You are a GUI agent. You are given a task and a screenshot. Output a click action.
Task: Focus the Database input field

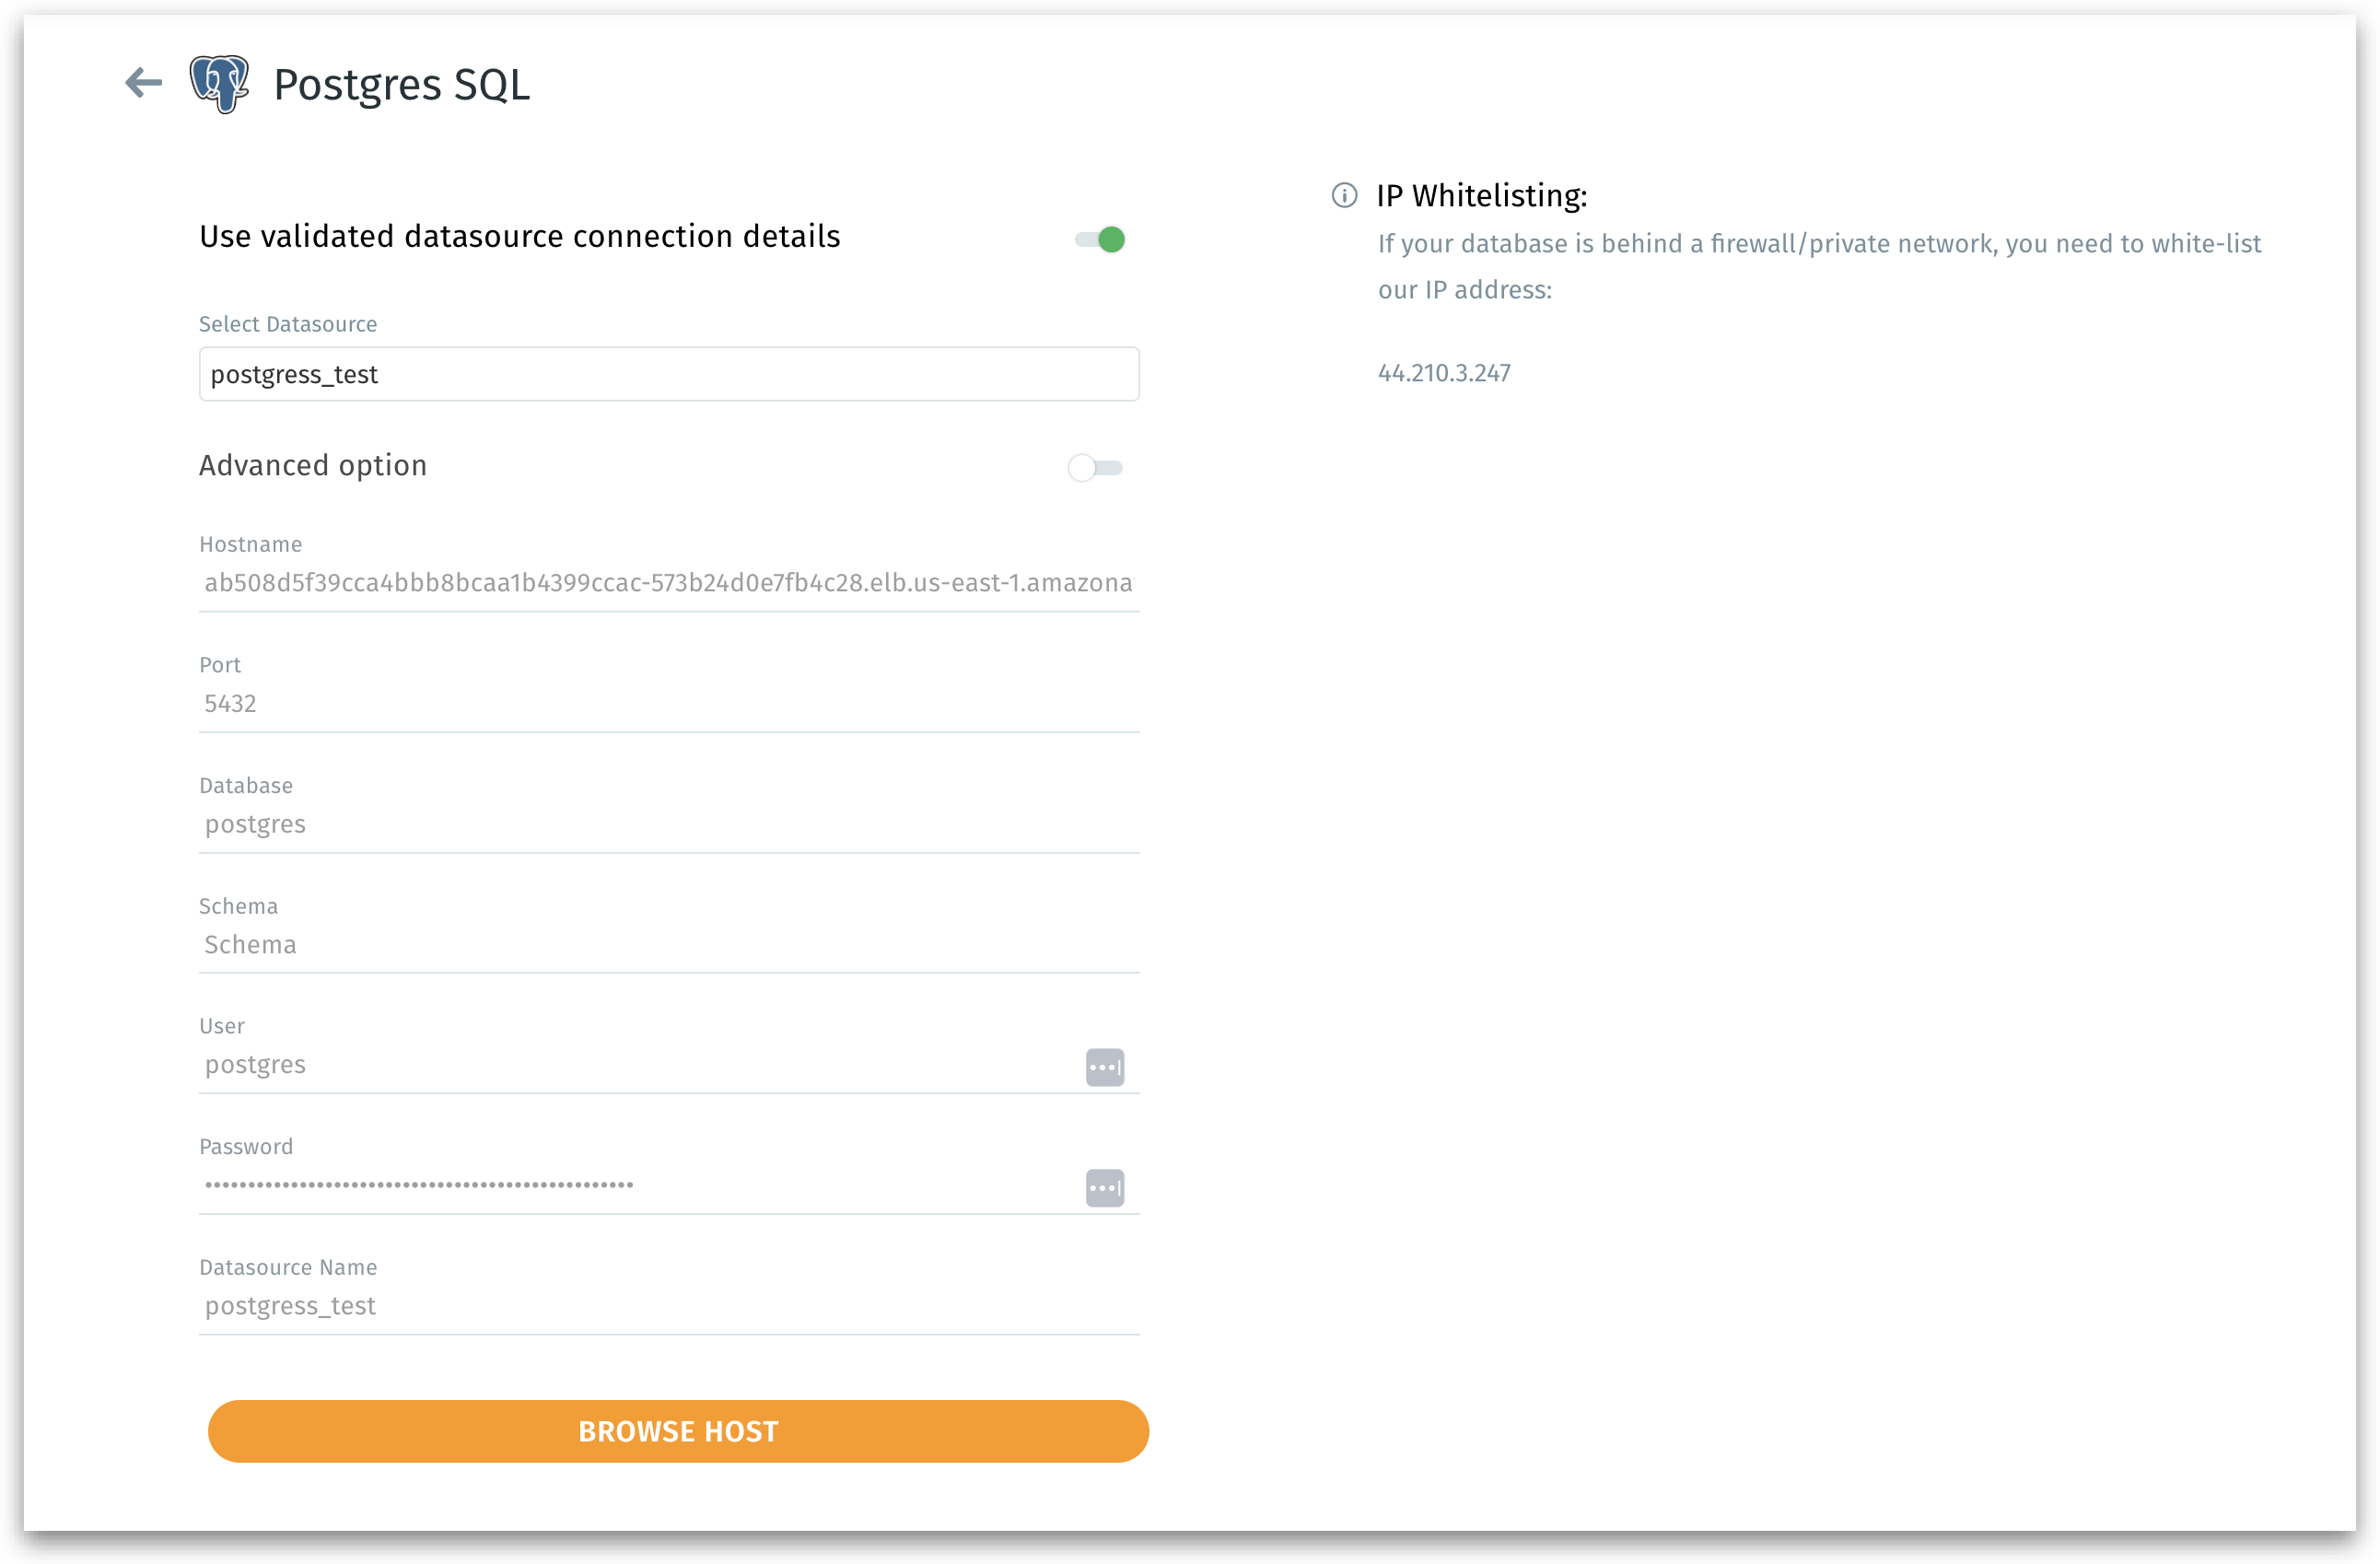[668, 824]
